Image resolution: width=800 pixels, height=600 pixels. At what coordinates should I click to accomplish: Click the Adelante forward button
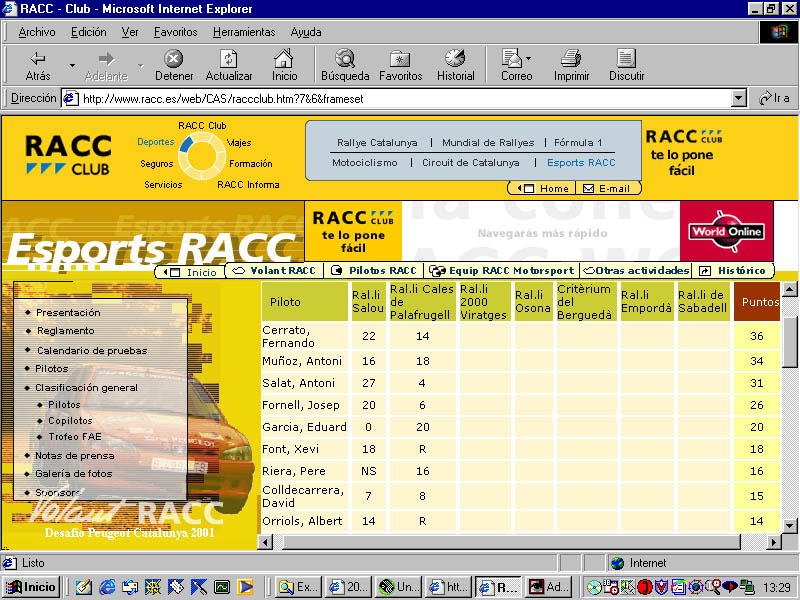(x=106, y=65)
